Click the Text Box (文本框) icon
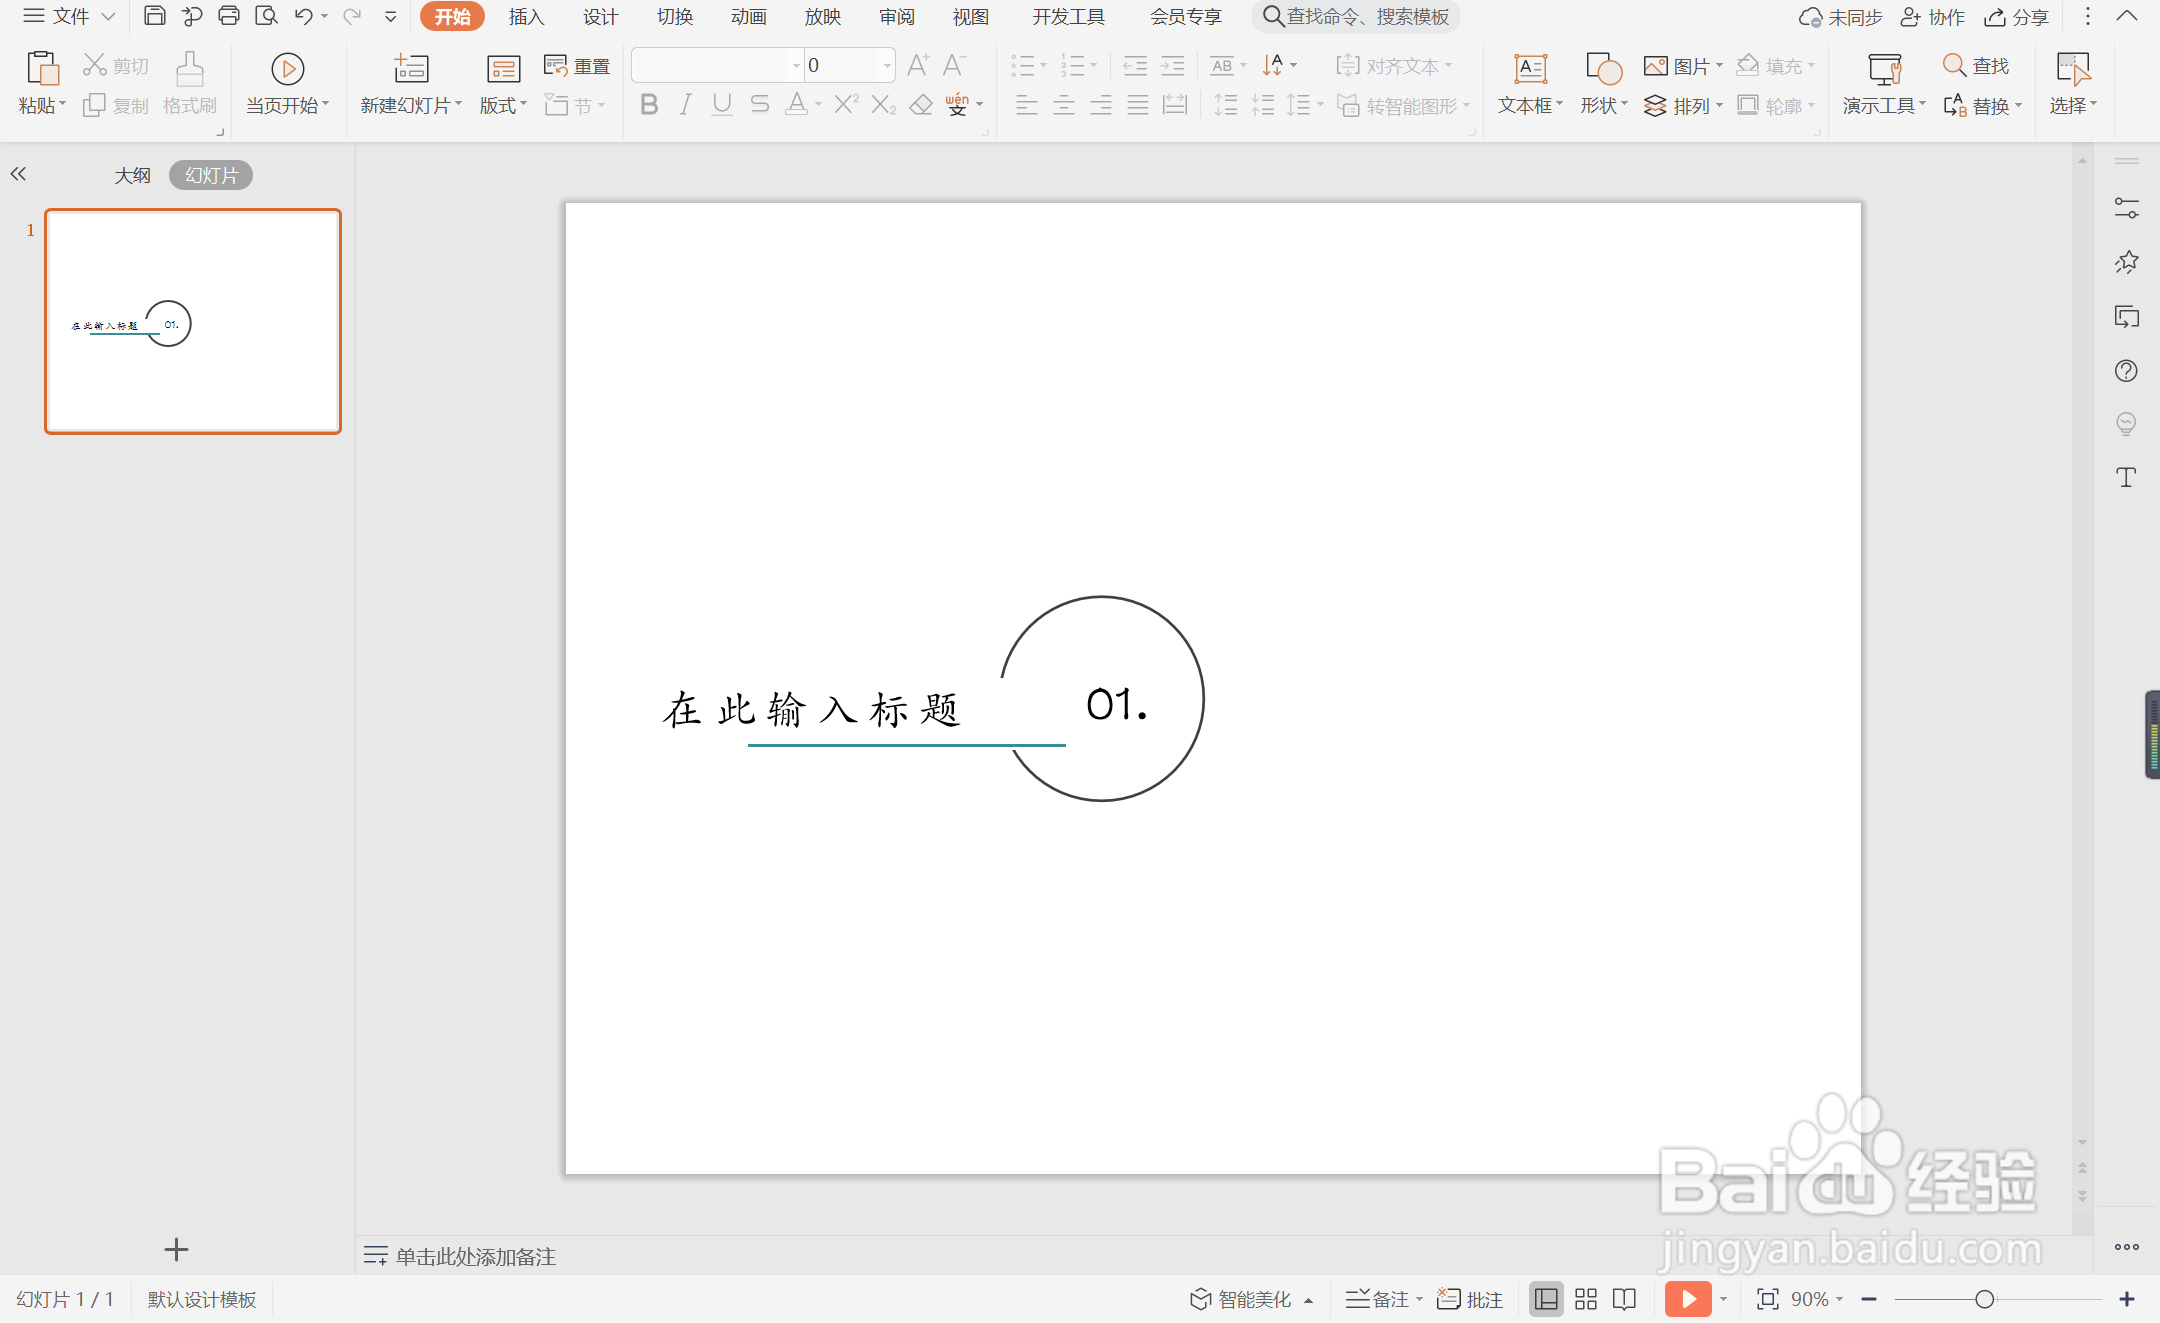The width and height of the screenshot is (2160, 1323). 1529,69
